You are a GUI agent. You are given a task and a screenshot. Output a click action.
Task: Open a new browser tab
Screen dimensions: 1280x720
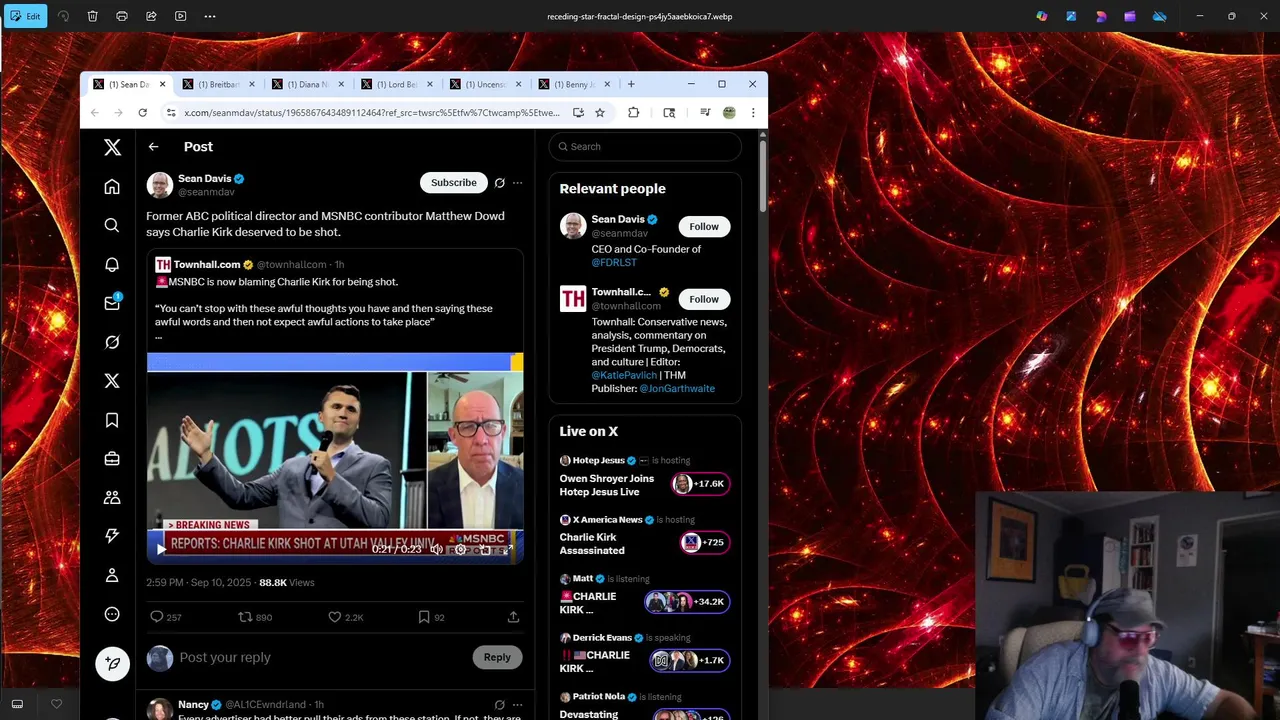(x=631, y=84)
